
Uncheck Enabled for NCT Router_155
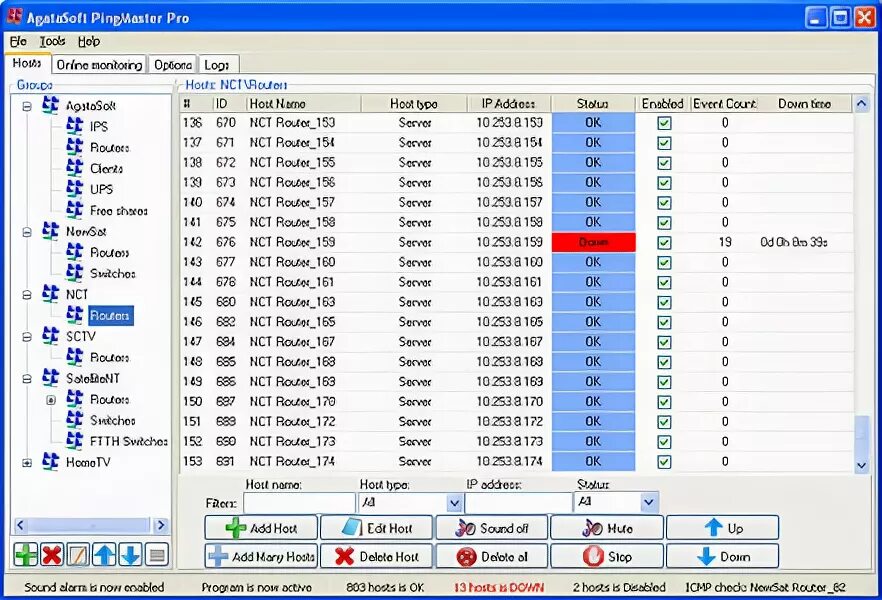664,163
